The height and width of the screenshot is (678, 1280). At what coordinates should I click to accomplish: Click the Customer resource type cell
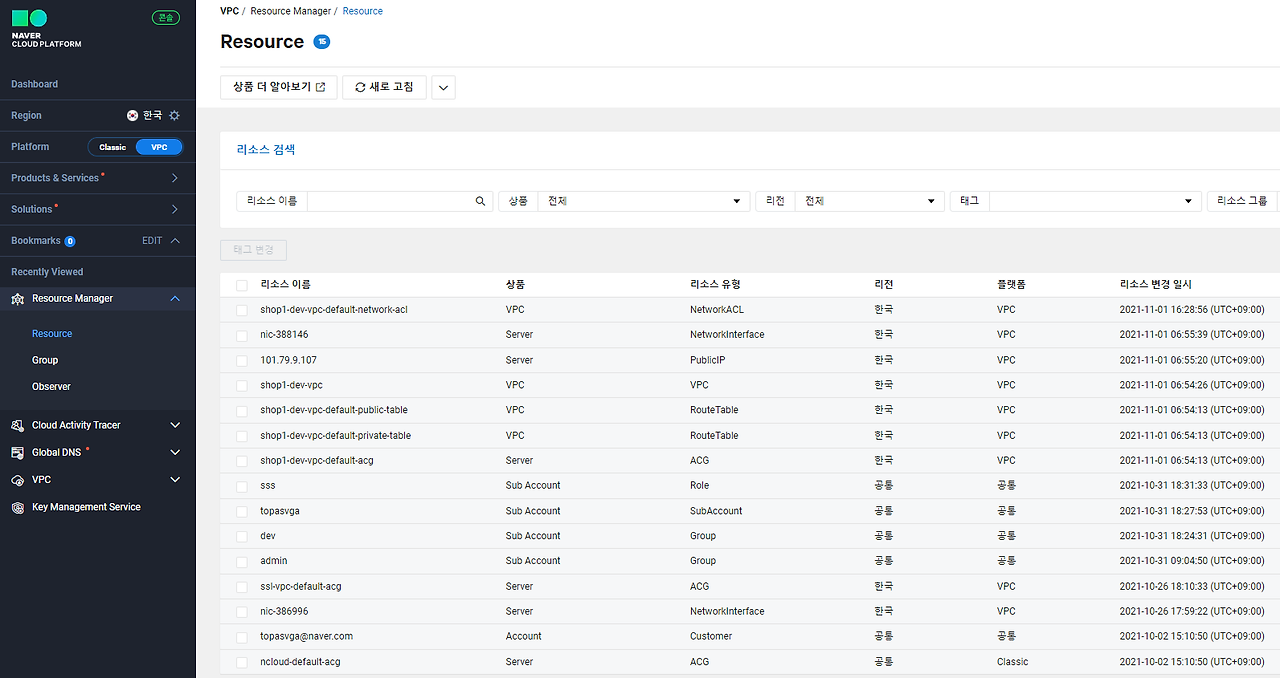point(711,636)
